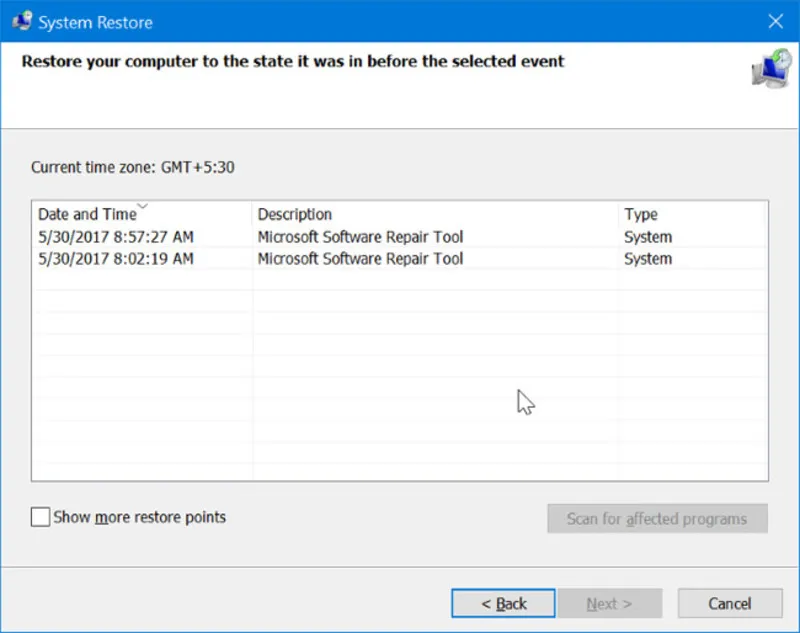
Task: Close the System Restore window
Action: [775, 21]
